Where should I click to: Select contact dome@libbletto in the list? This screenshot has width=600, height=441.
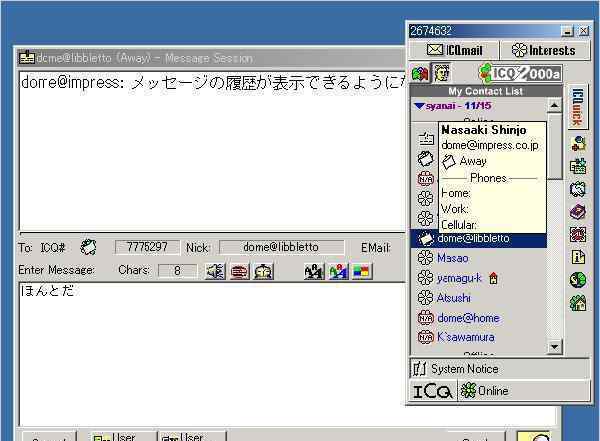(478, 238)
